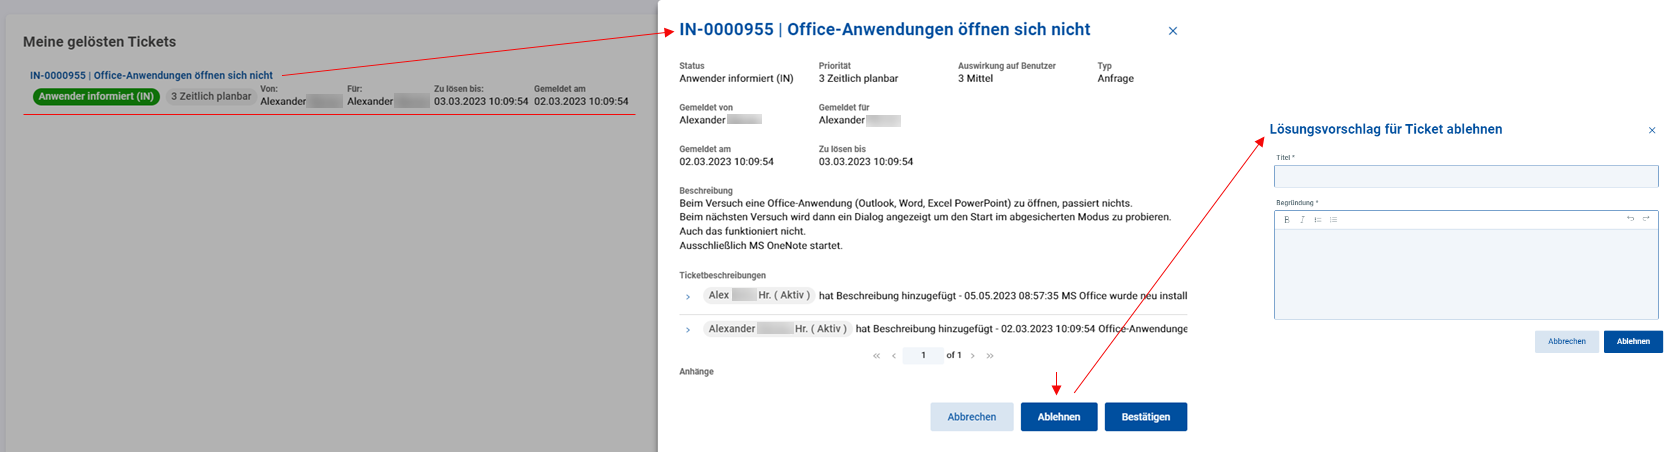
Task: Go to next page of Ticketbeschreibungen
Action: 972,356
